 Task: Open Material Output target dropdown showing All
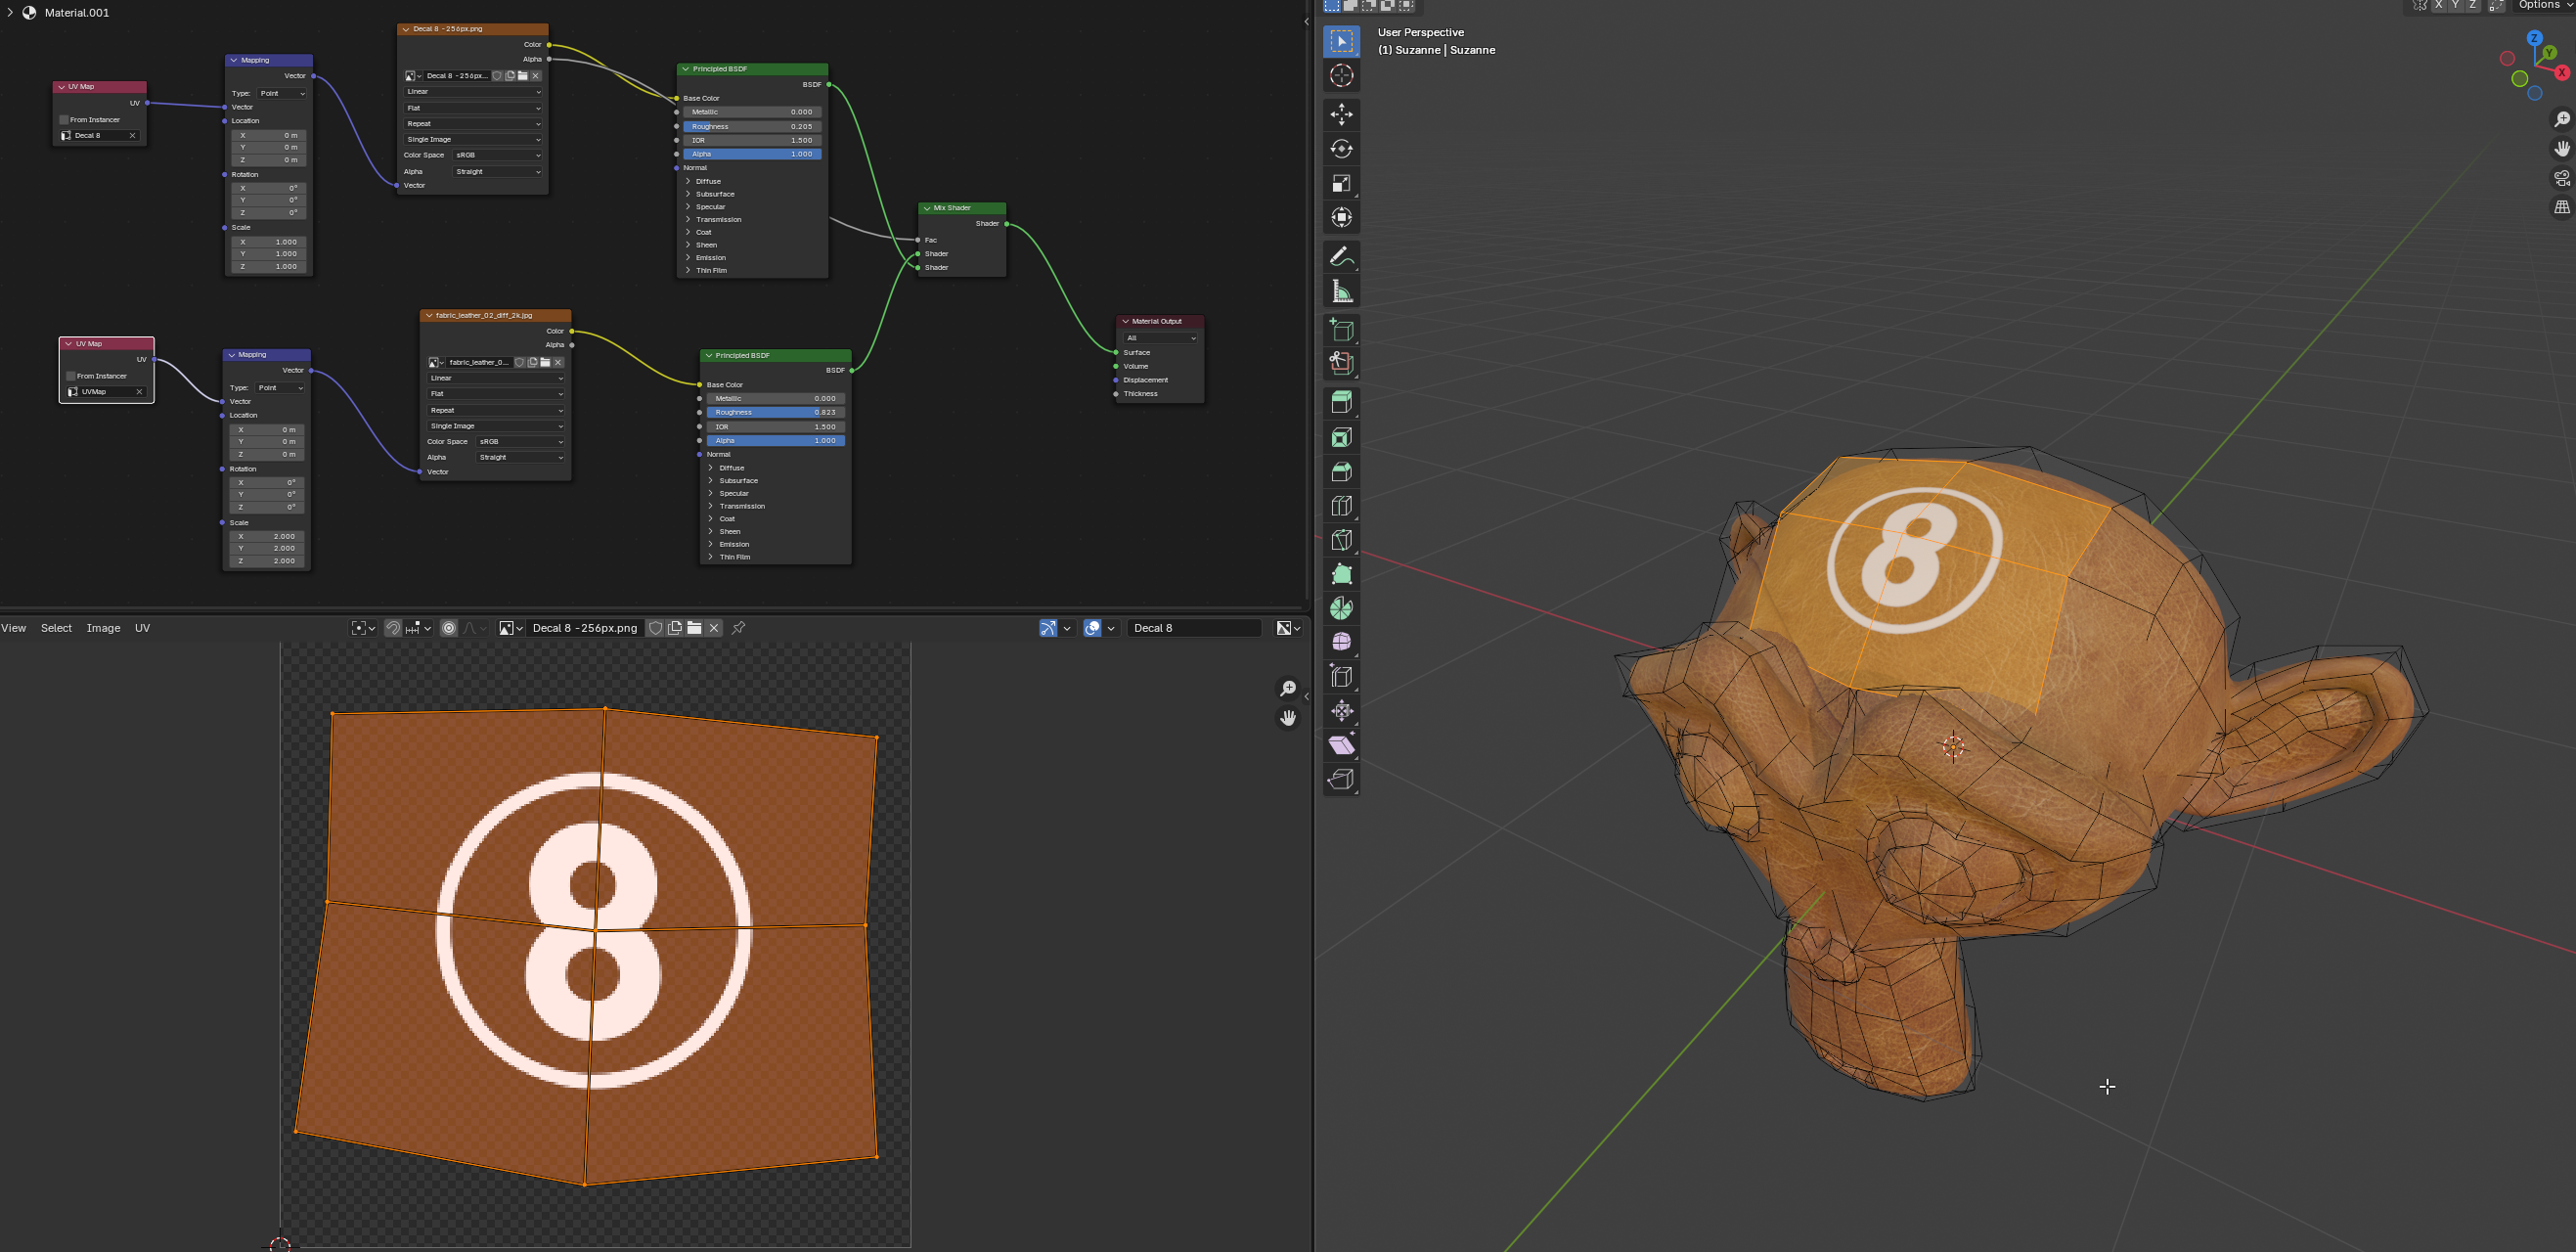(1160, 338)
